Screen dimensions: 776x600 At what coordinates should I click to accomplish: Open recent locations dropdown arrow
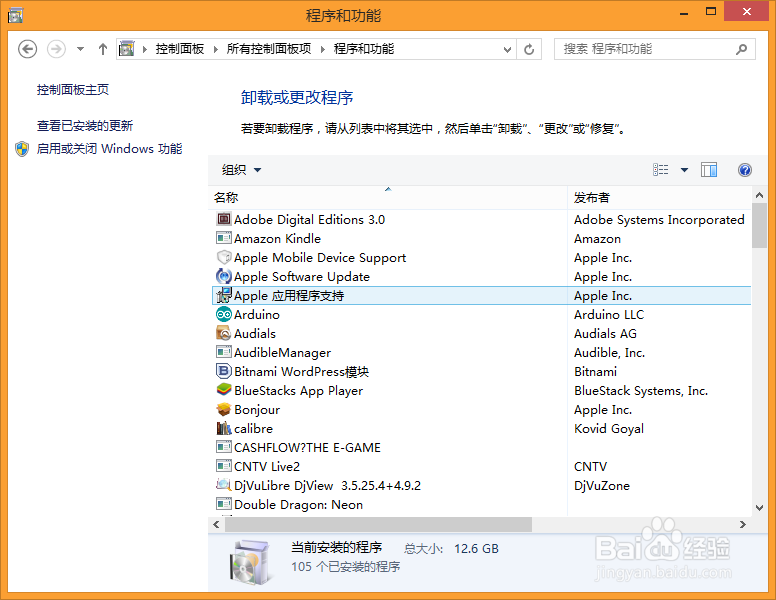tap(80, 49)
